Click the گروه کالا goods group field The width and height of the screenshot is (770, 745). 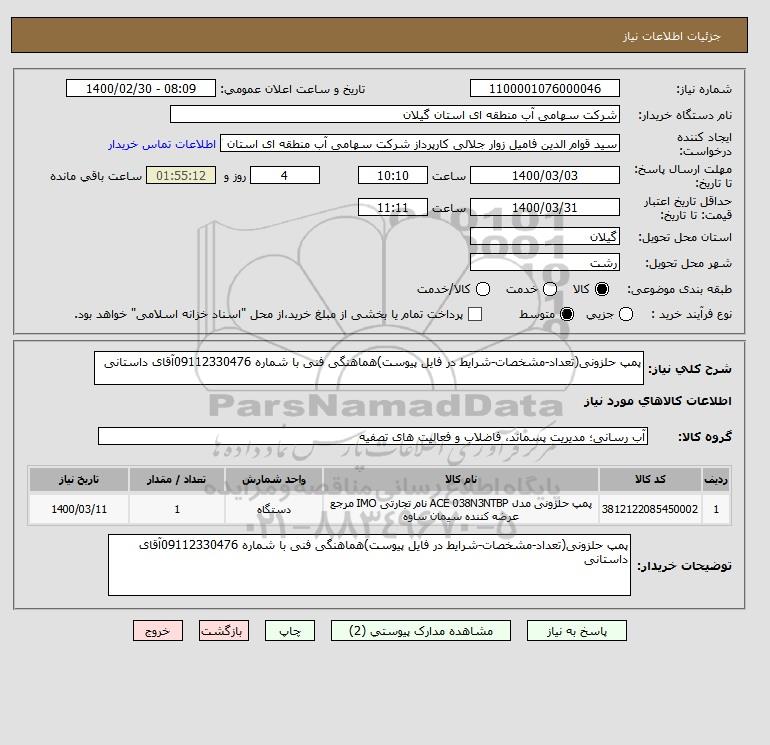click(x=373, y=436)
